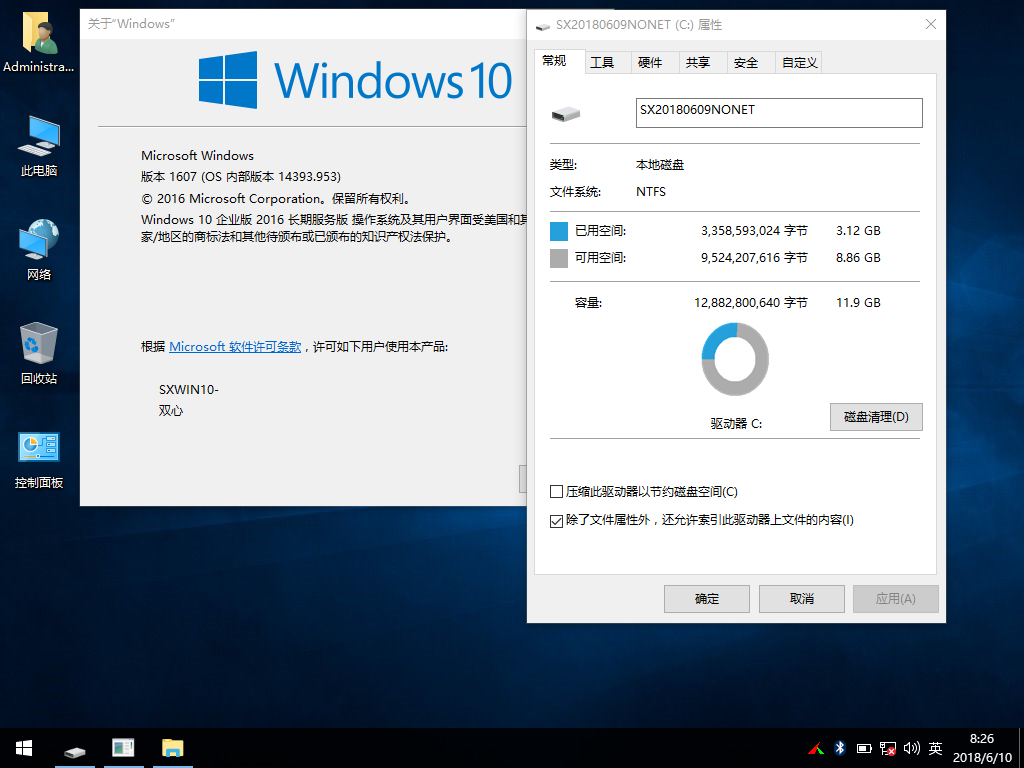Click the 驱动器 C: label
1024x768 pixels.
pos(736,424)
